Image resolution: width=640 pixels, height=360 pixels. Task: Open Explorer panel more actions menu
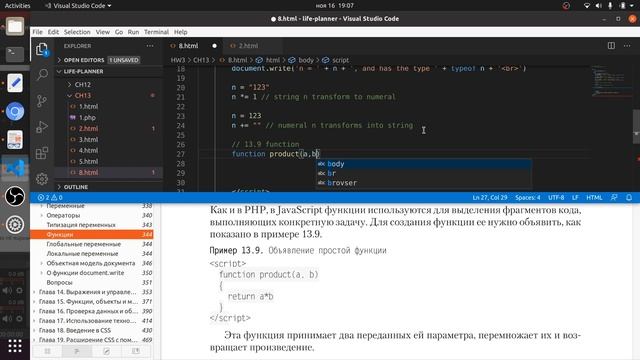150,46
